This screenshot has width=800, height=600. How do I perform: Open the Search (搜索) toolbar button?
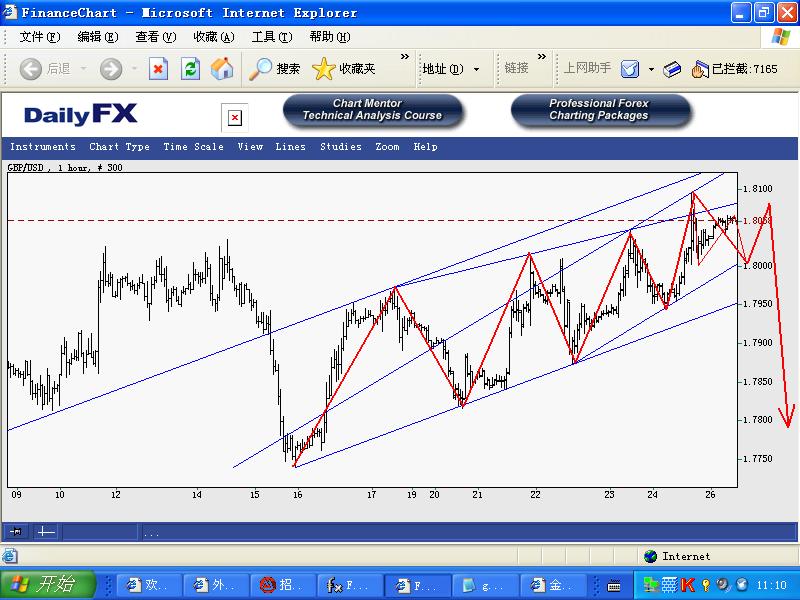tap(275, 69)
